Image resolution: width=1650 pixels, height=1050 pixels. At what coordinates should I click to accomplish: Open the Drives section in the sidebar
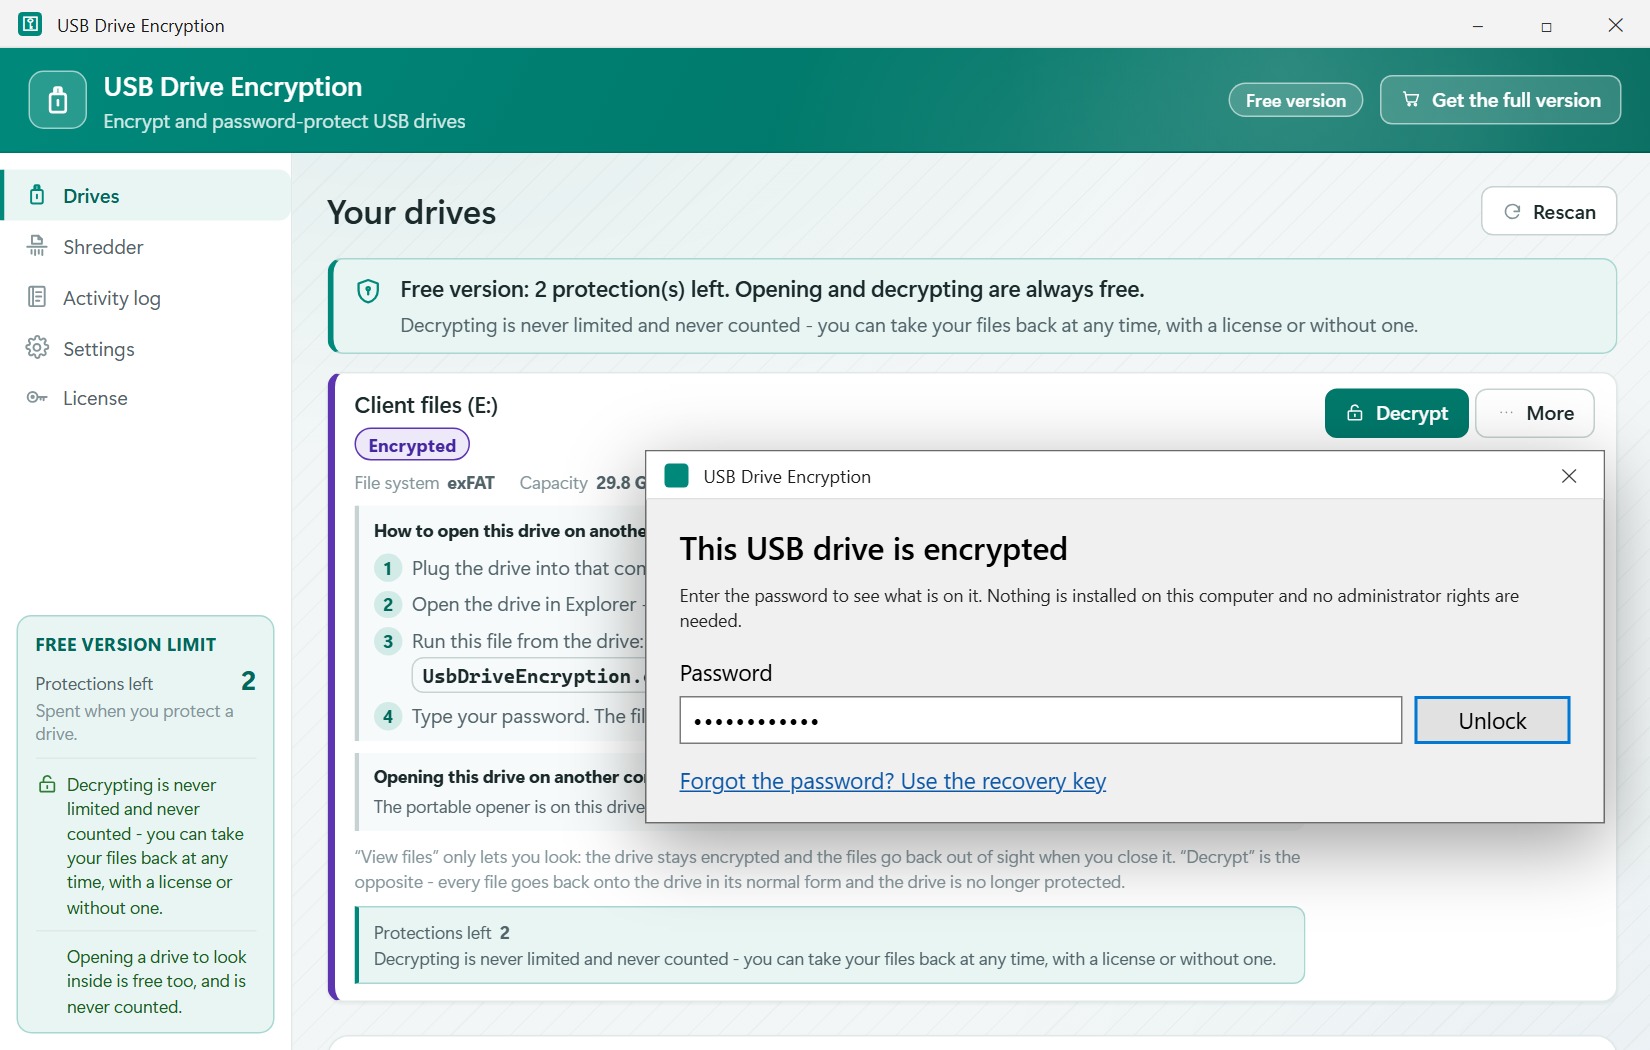146,196
